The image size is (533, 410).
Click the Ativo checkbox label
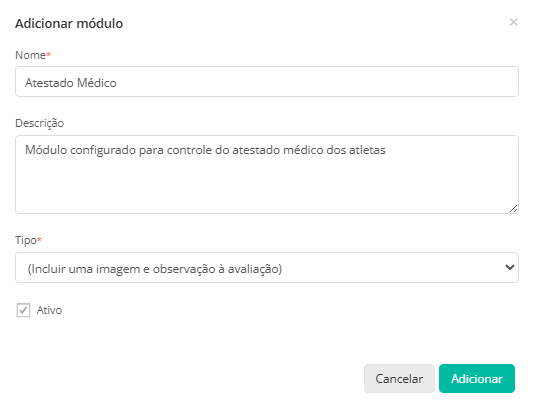(x=49, y=310)
